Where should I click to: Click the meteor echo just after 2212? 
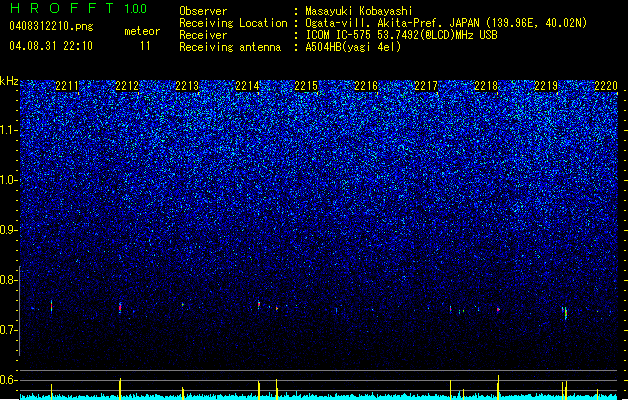tap(120, 308)
